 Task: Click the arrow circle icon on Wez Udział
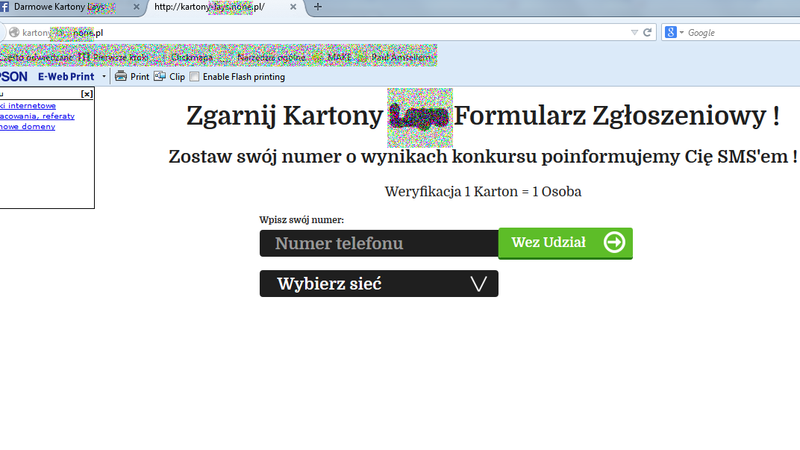(614, 242)
